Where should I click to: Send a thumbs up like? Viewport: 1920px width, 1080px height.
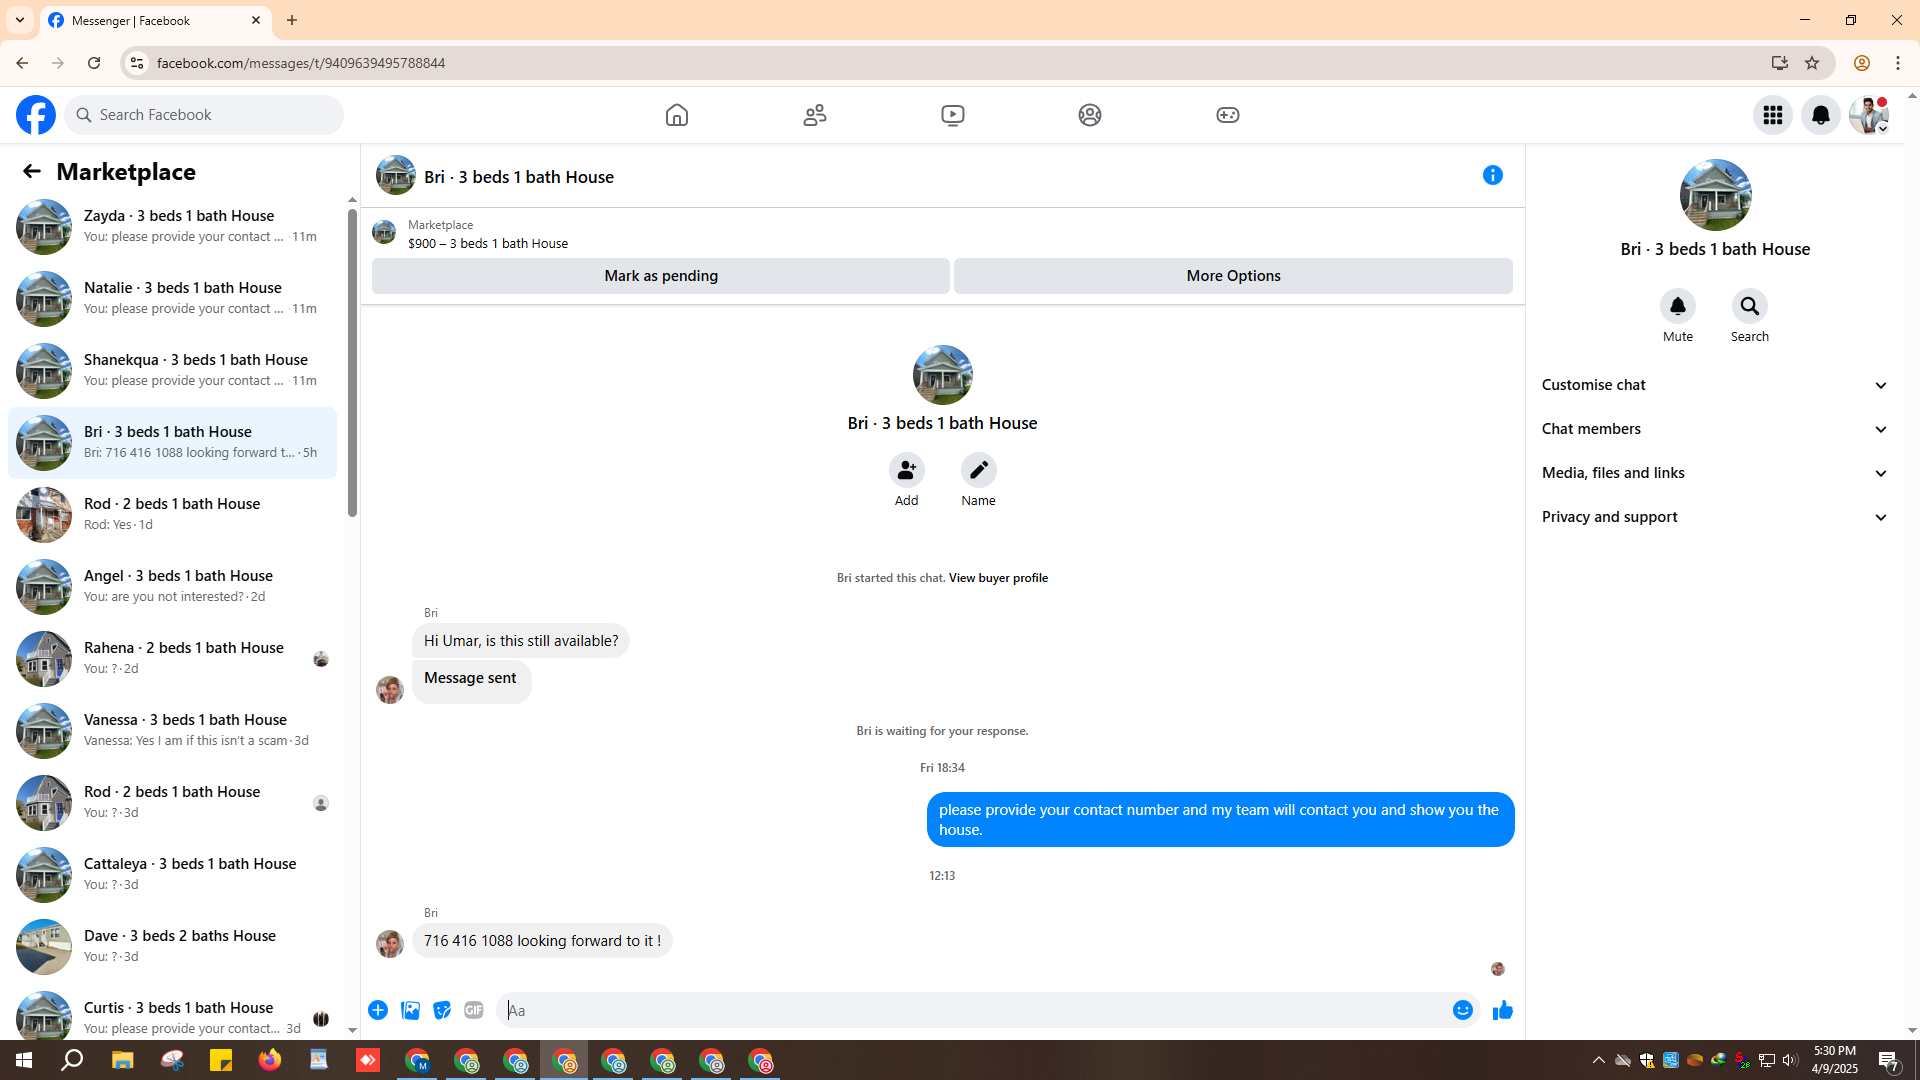tap(1503, 1010)
